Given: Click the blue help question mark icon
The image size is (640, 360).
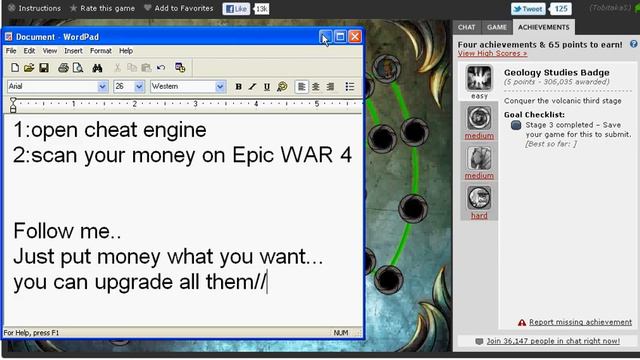Looking at the screenshot, I should coord(634,44).
